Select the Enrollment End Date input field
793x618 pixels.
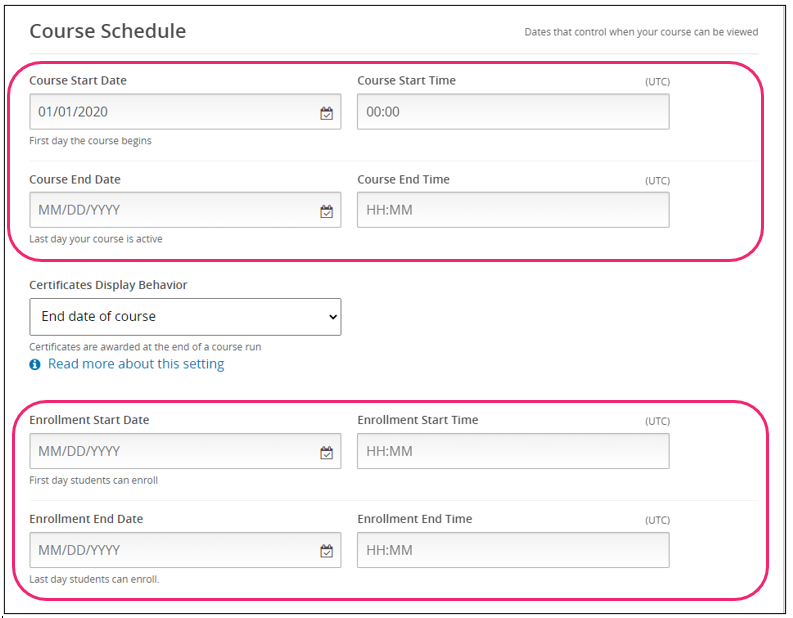pos(170,551)
